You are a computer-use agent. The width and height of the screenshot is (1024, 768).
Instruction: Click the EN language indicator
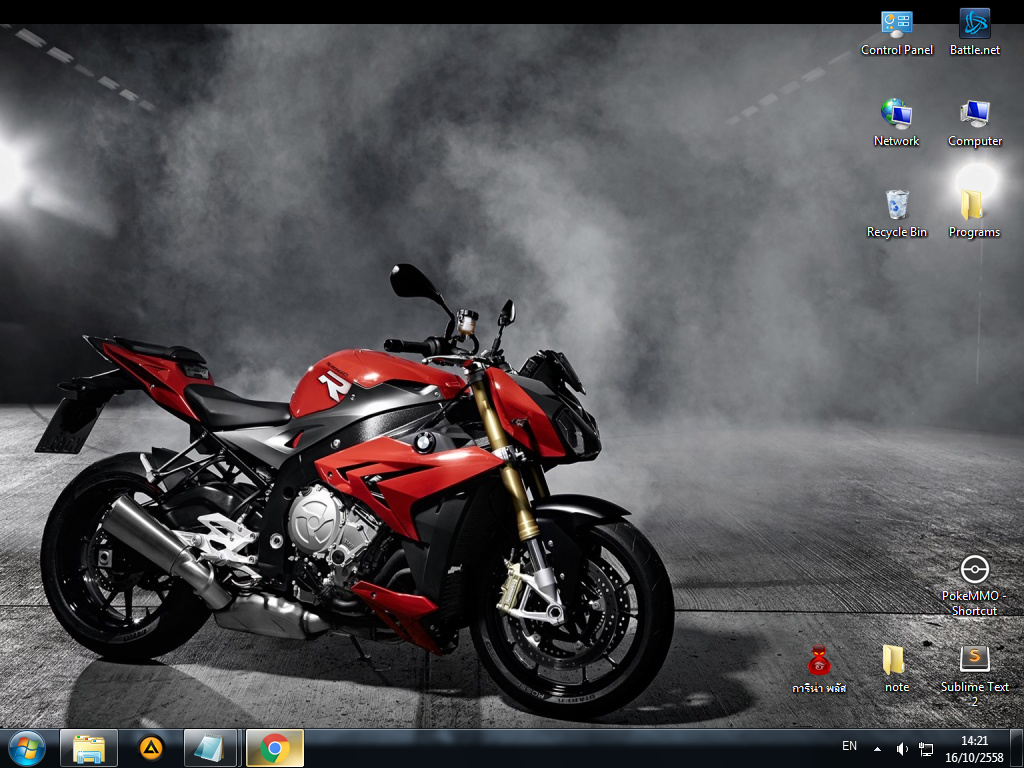coord(849,746)
